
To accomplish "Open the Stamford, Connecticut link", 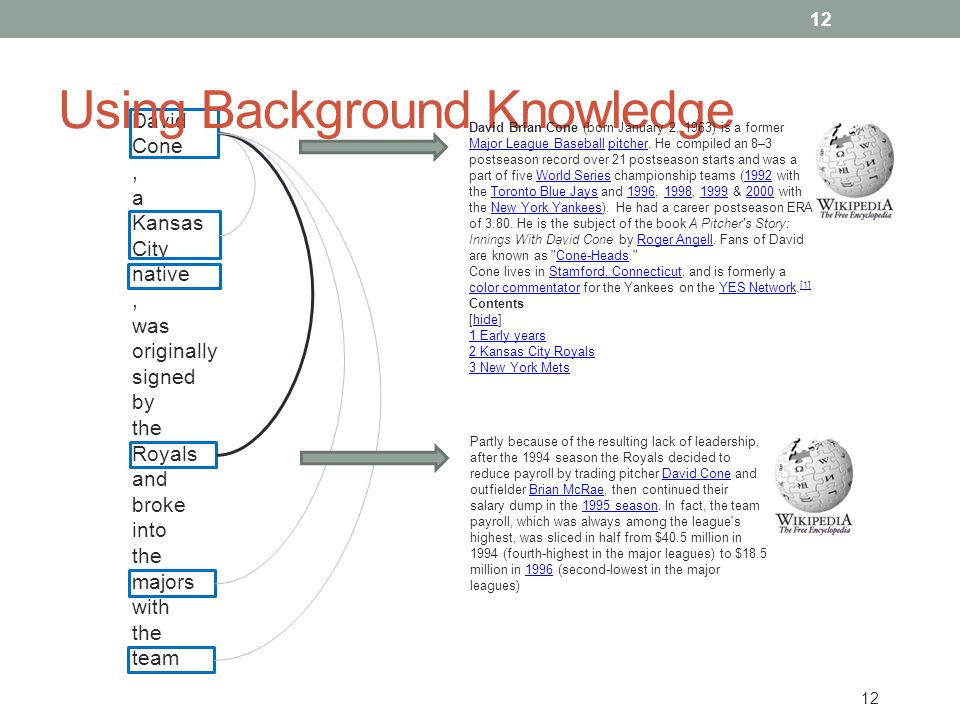I will point(615,271).
